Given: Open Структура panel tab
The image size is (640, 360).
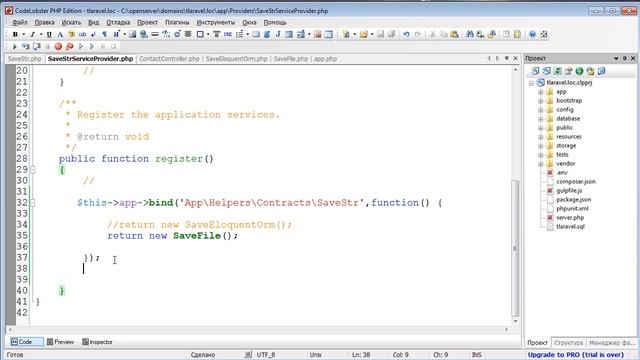Looking at the screenshot, I should click(569, 342).
